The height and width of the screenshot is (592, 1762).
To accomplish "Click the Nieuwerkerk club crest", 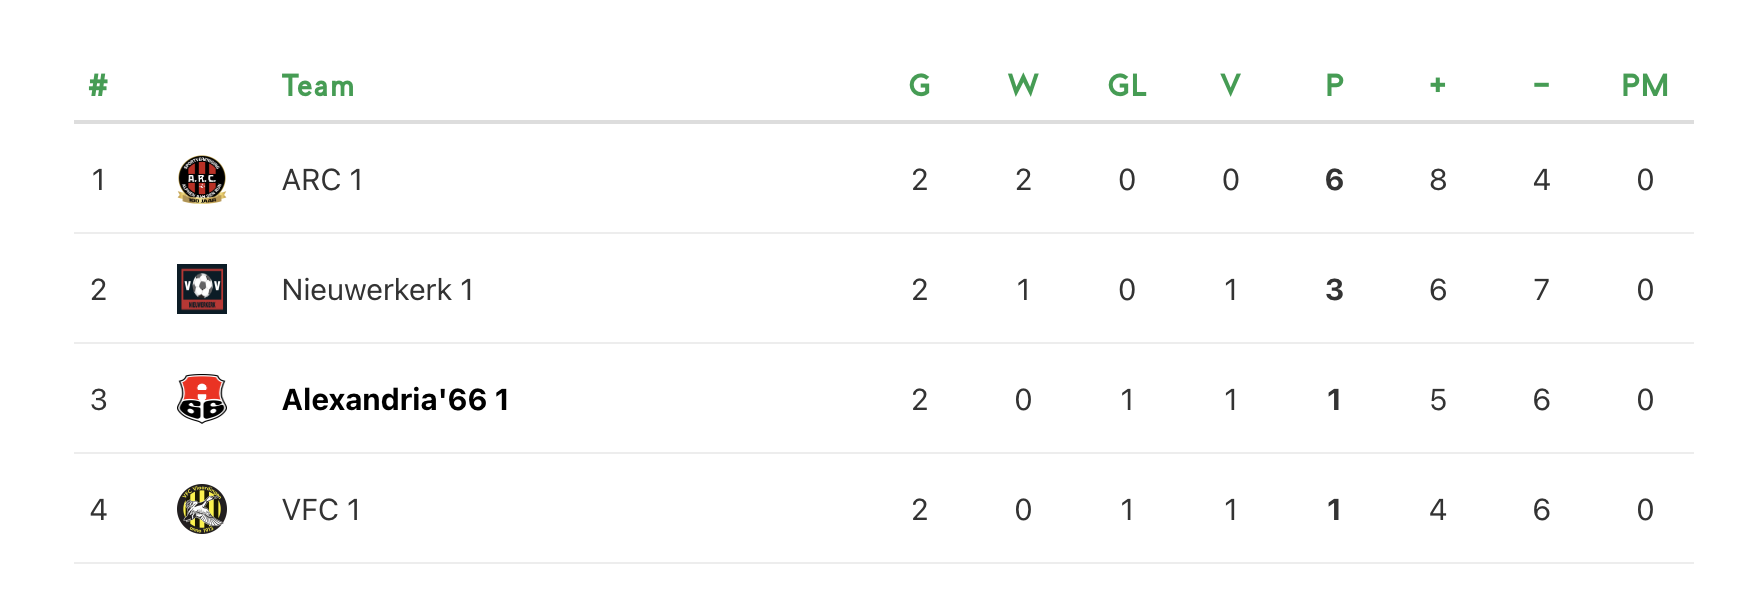I will 202,289.
